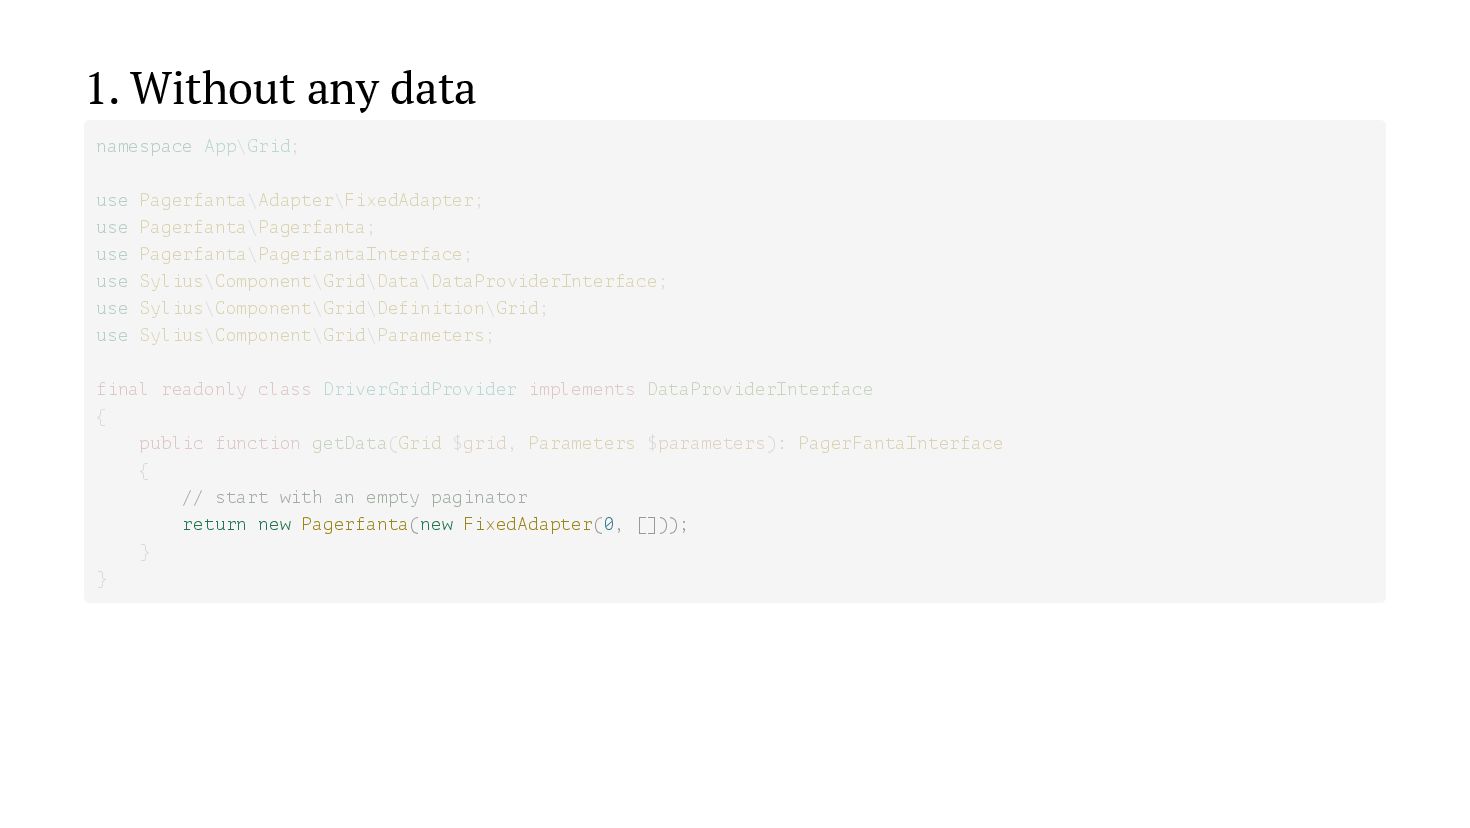Click the "1. Without any data" slide title
Viewport: 1470px width, 828px height.
click(280, 88)
